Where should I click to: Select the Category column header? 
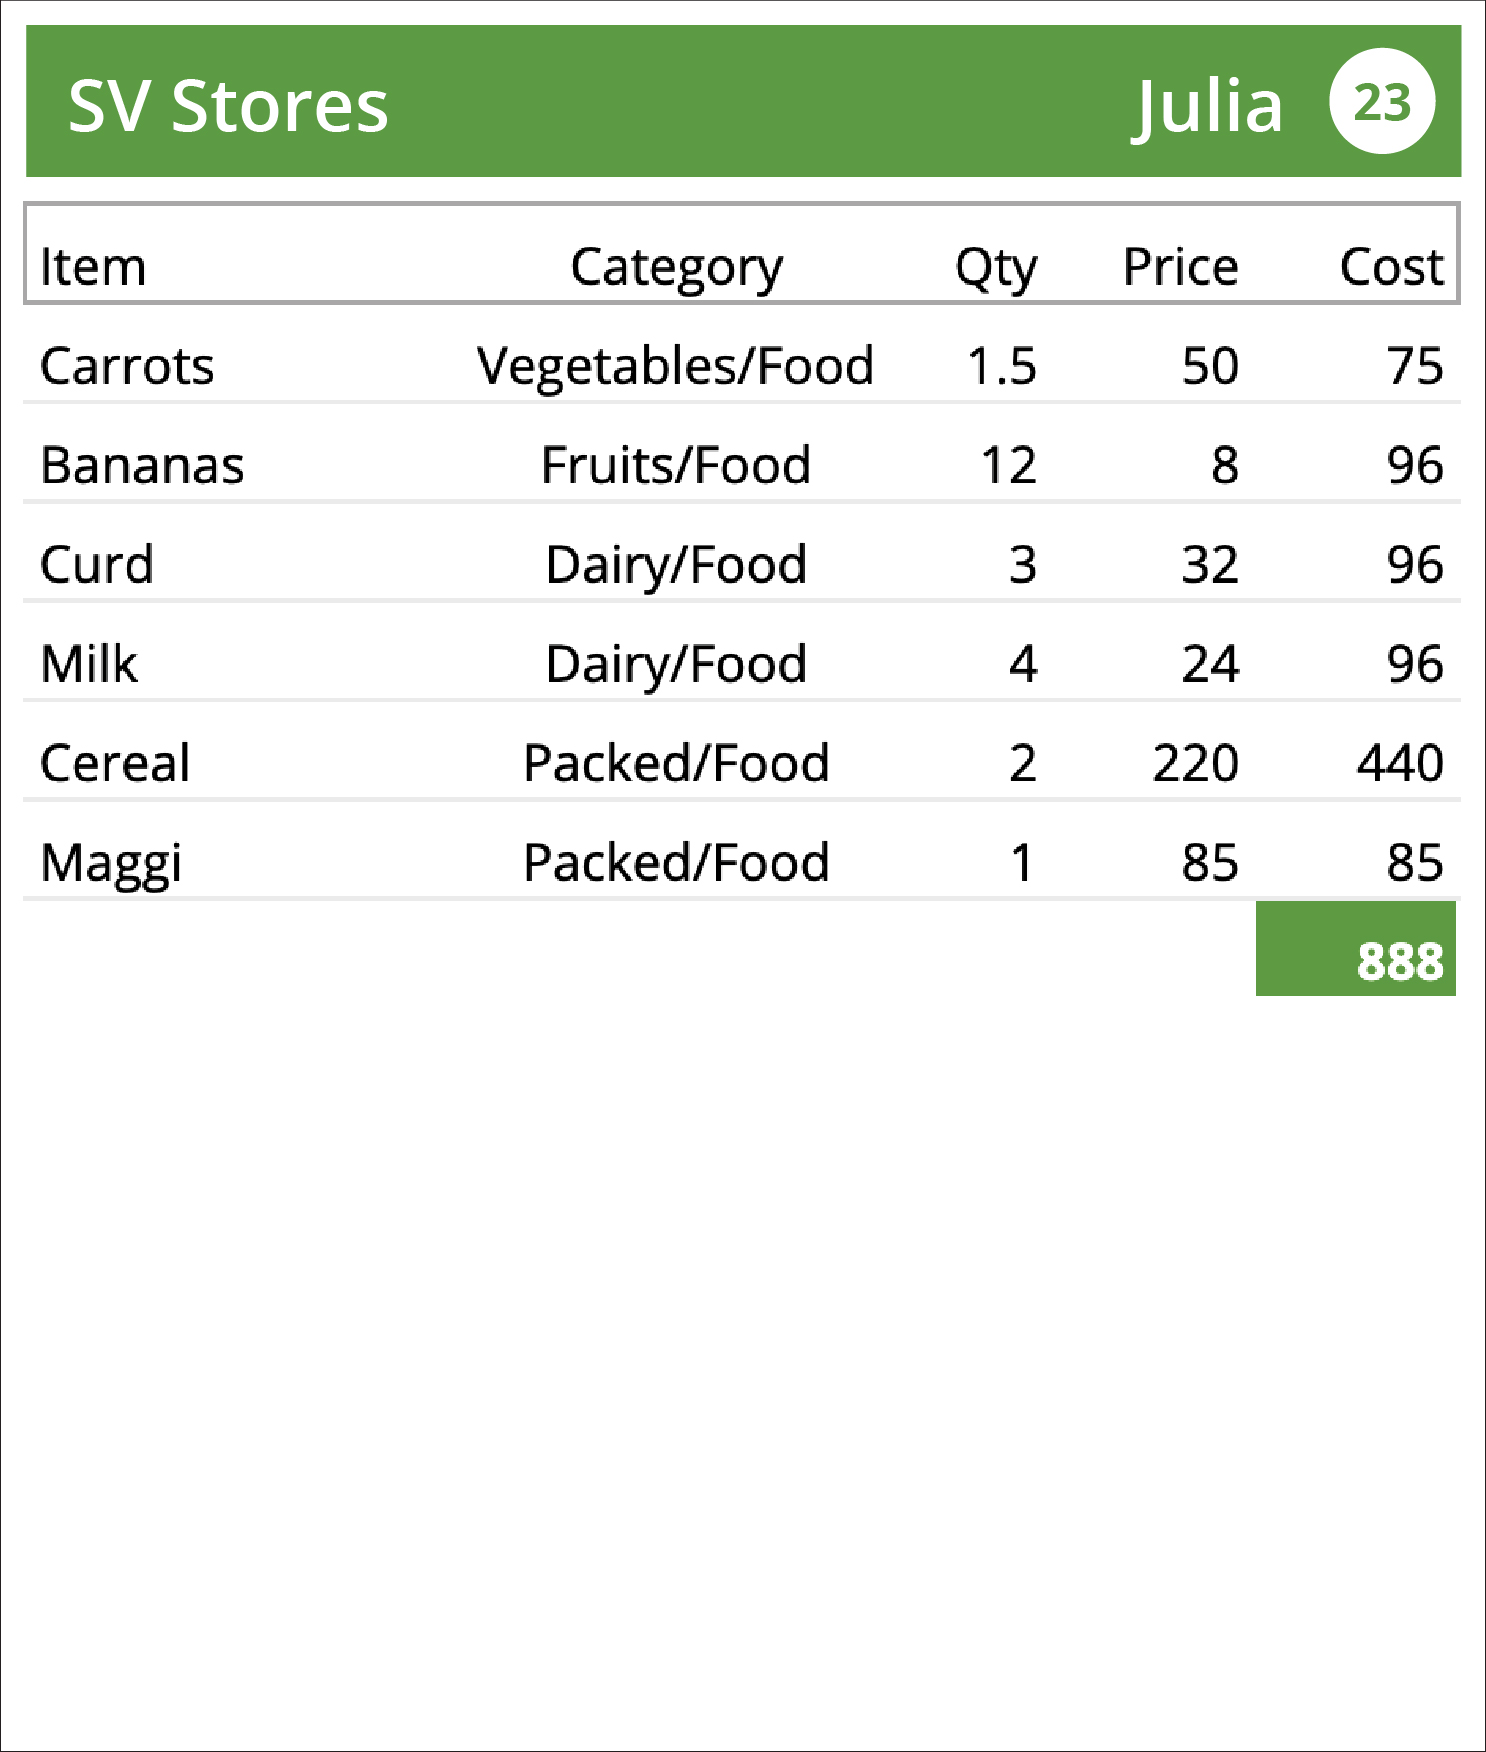[x=676, y=268]
